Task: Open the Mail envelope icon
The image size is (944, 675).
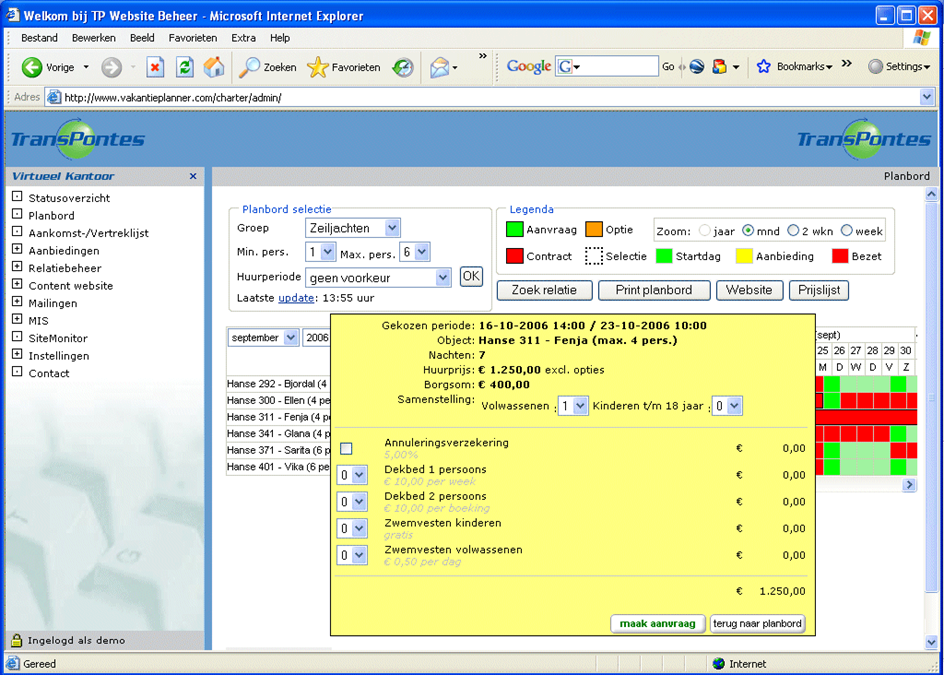Action: pyautogui.click(x=438, y=67)
